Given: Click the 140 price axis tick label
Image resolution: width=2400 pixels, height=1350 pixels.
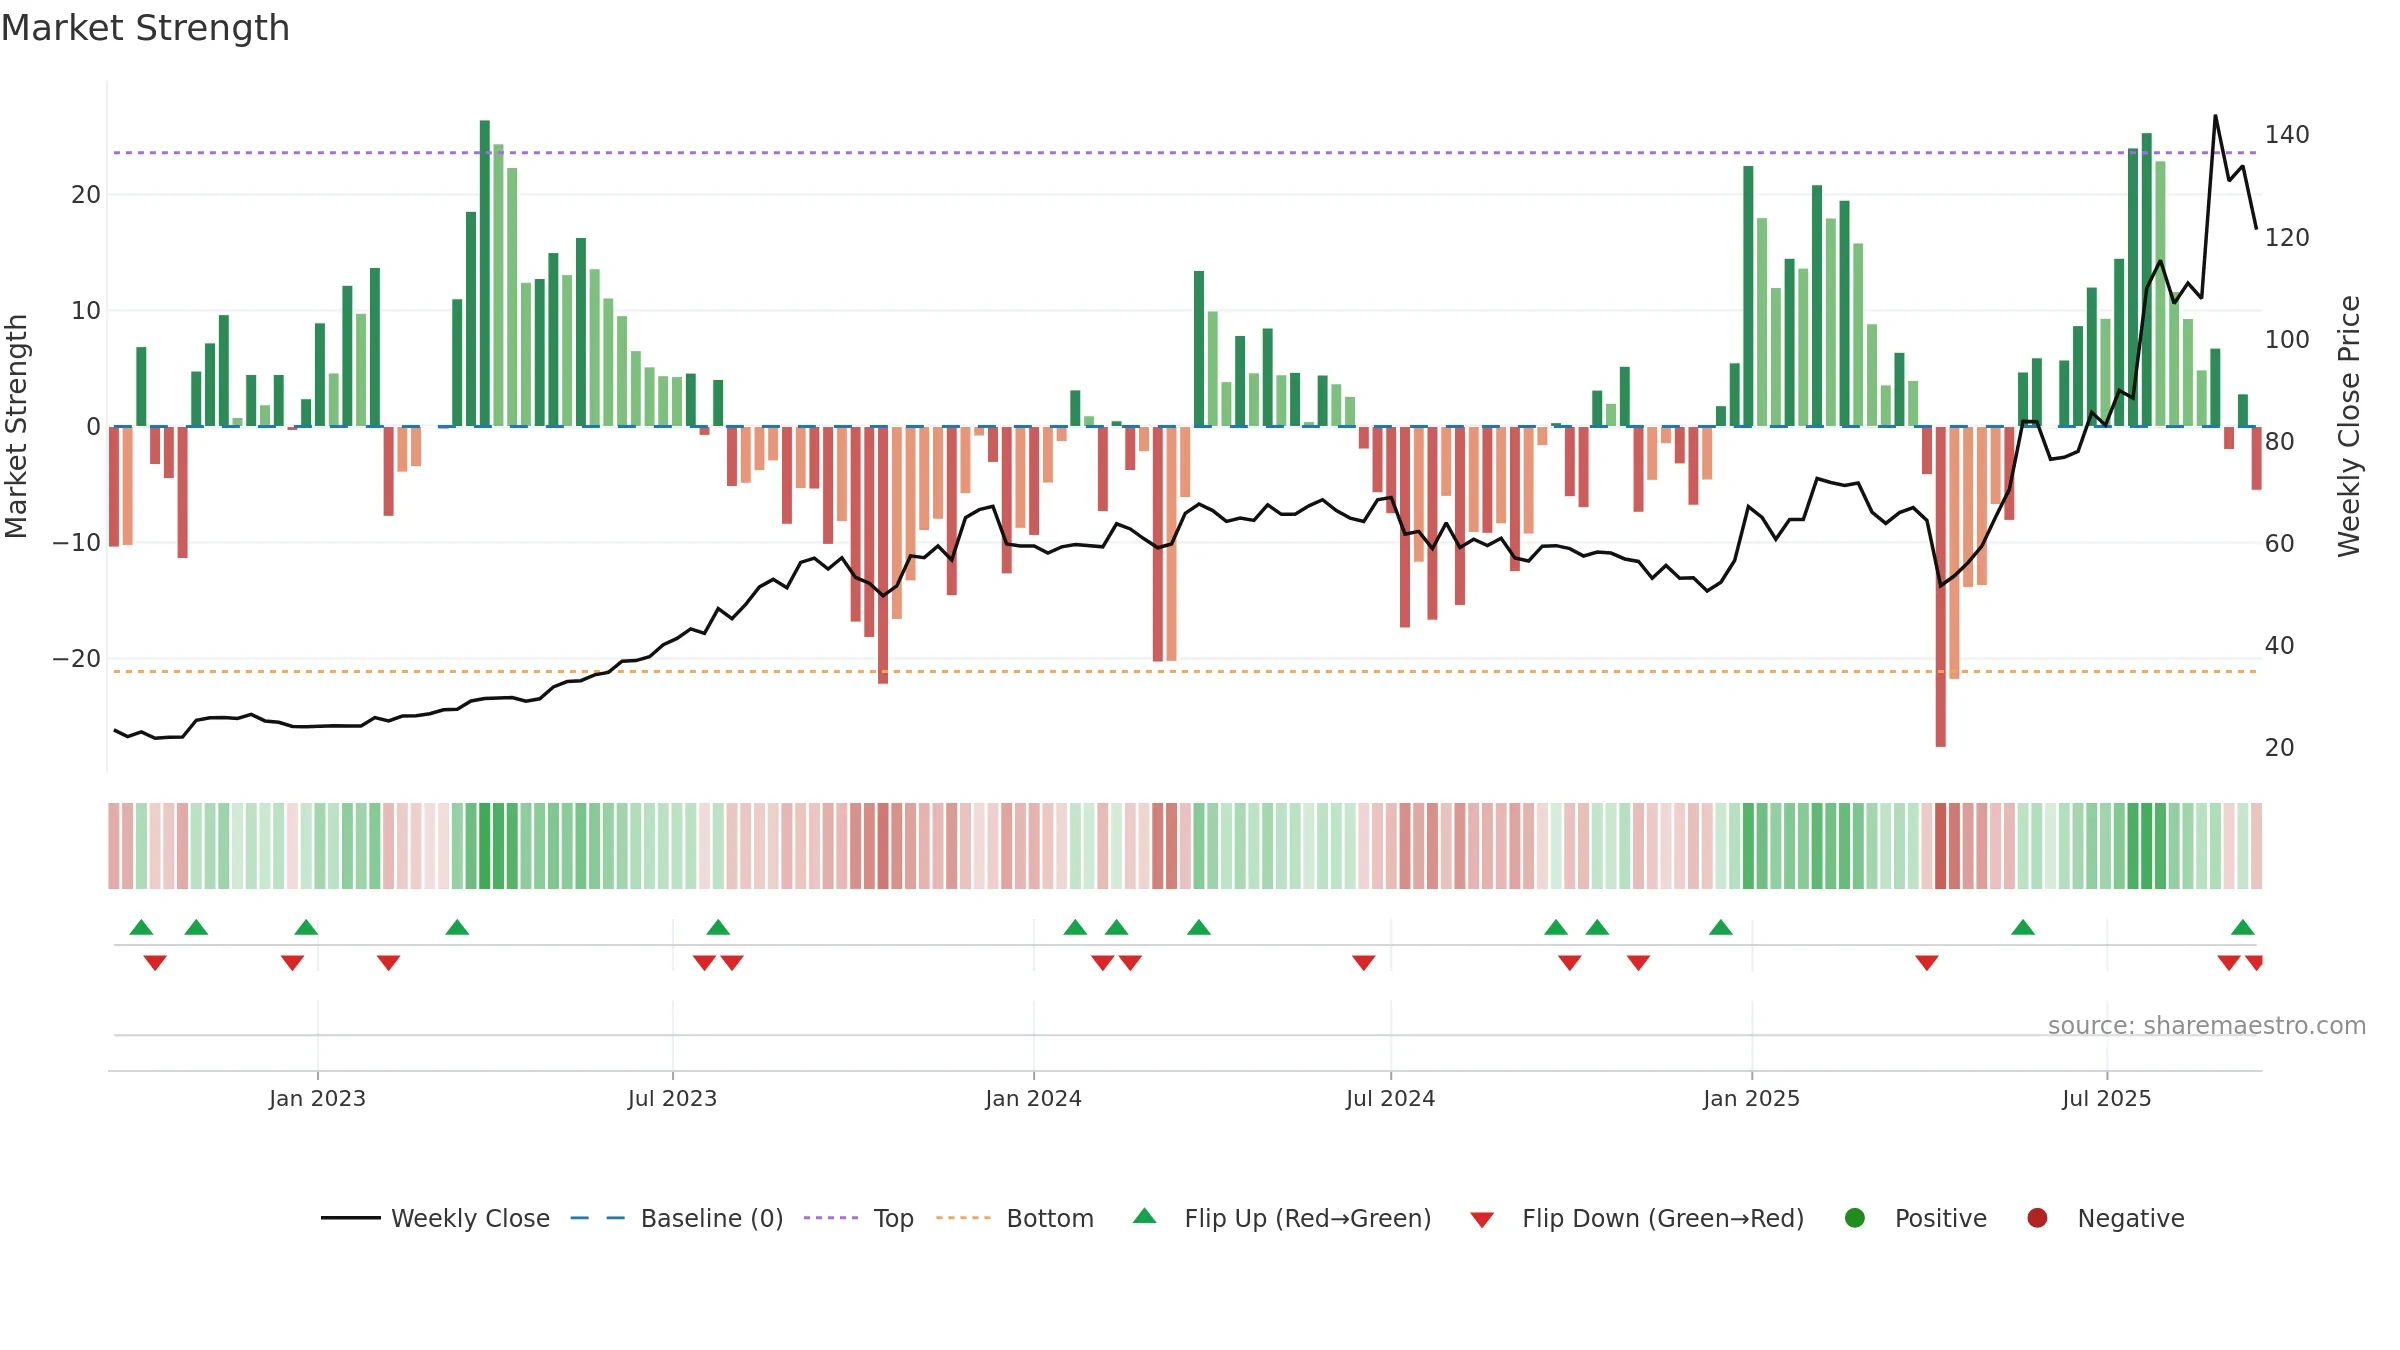Looking at the screenshot, I should coord(2287,135).
